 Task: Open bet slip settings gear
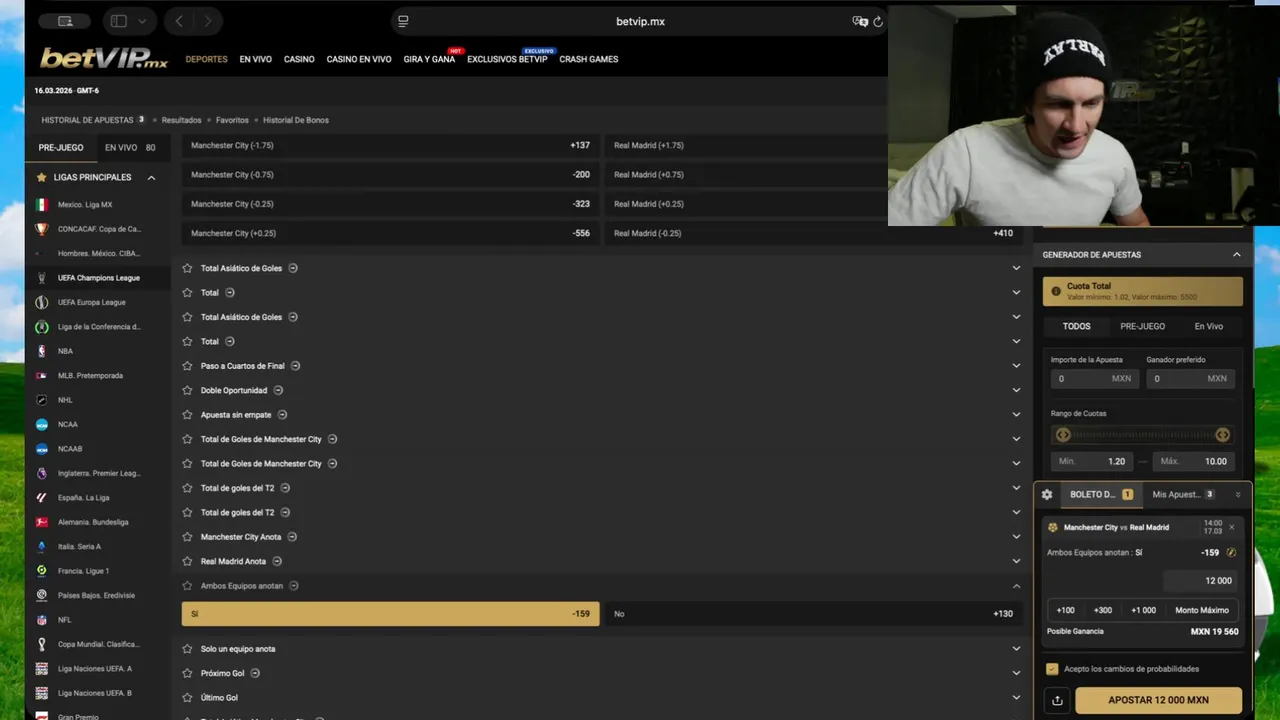click(x=1047, y=494)
